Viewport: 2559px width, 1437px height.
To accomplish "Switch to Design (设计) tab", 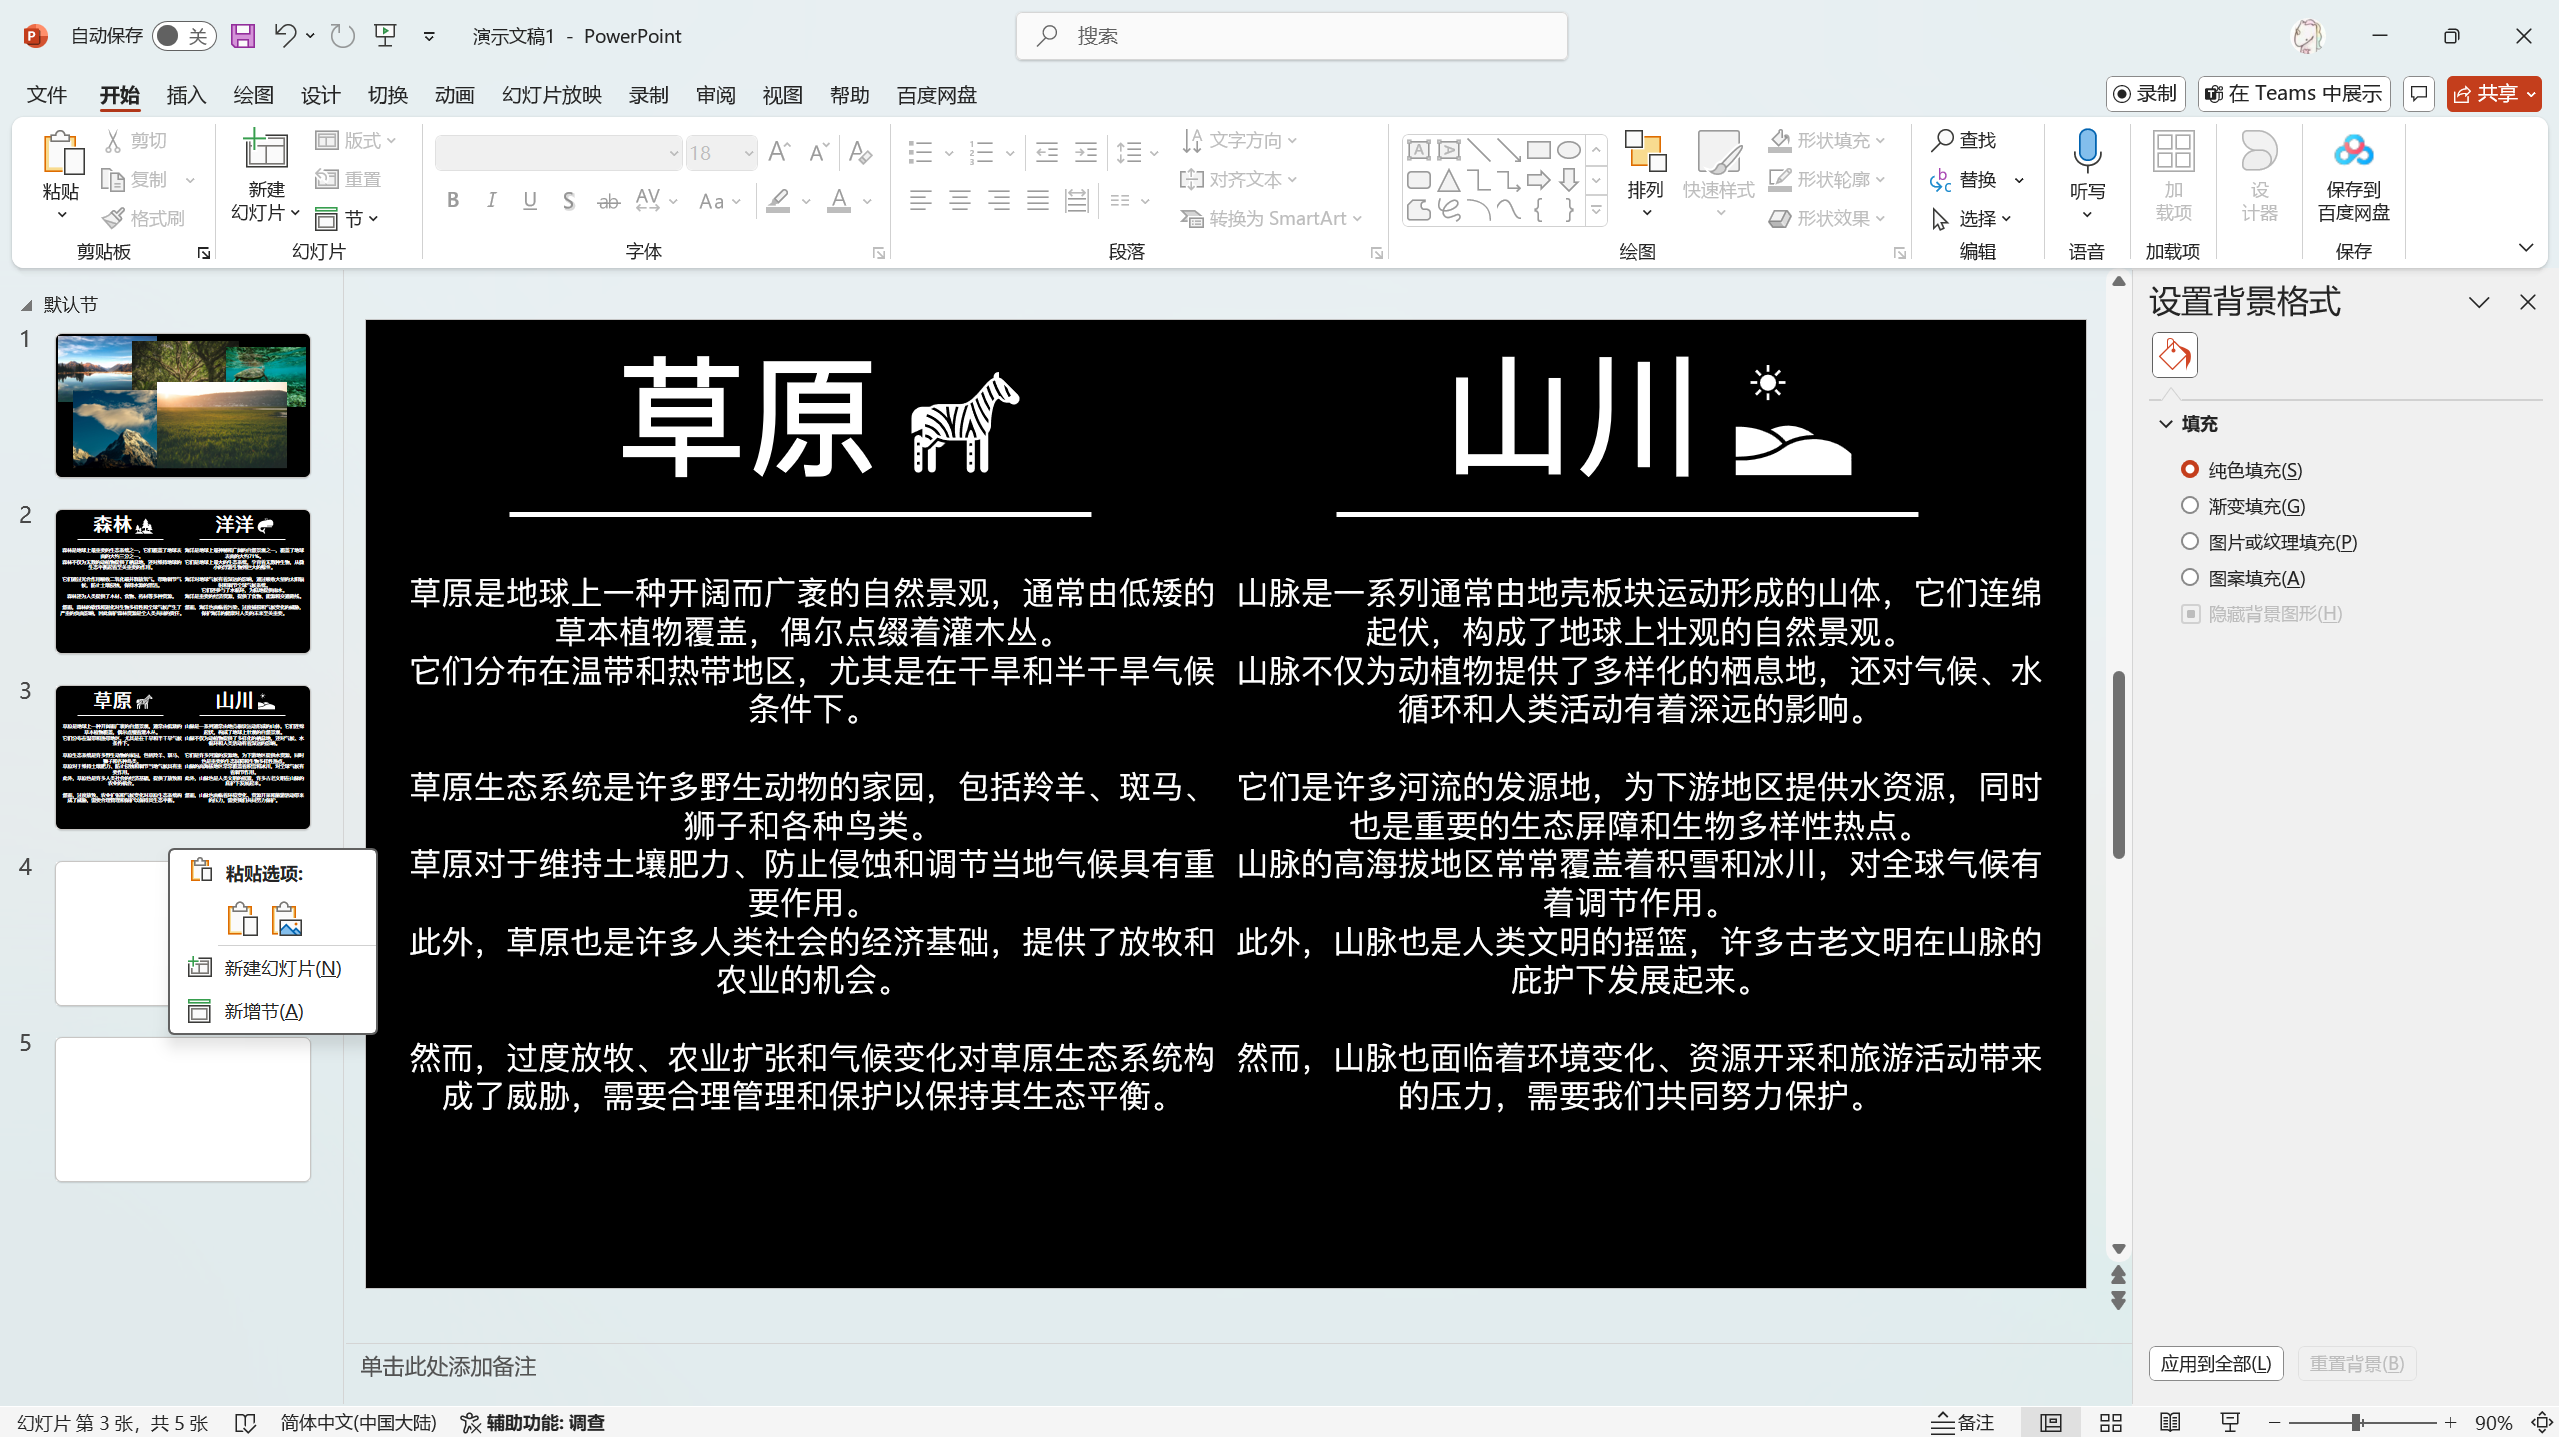I will [320, 95].
